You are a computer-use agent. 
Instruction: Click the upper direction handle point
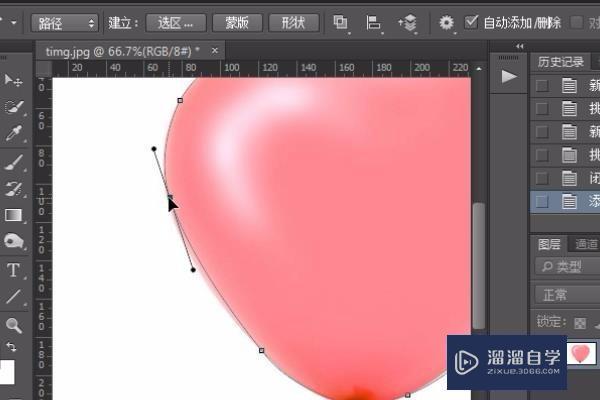tap(154, 149)
